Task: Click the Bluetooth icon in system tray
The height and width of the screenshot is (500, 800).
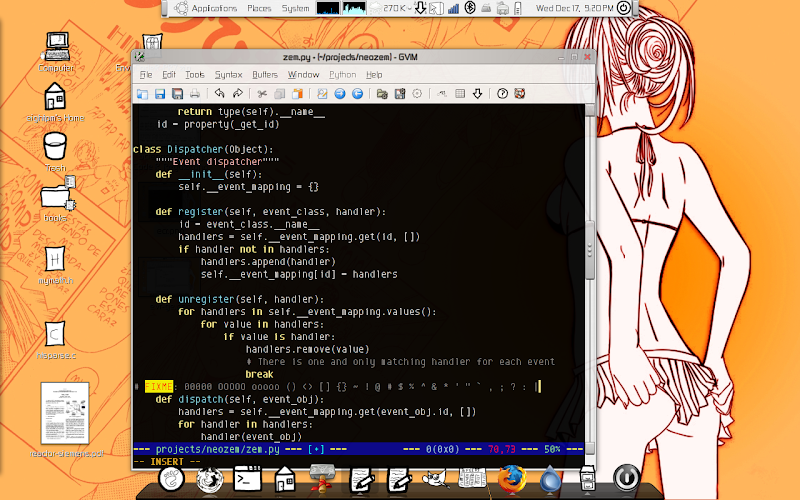Action: click(x=470, y=8)
